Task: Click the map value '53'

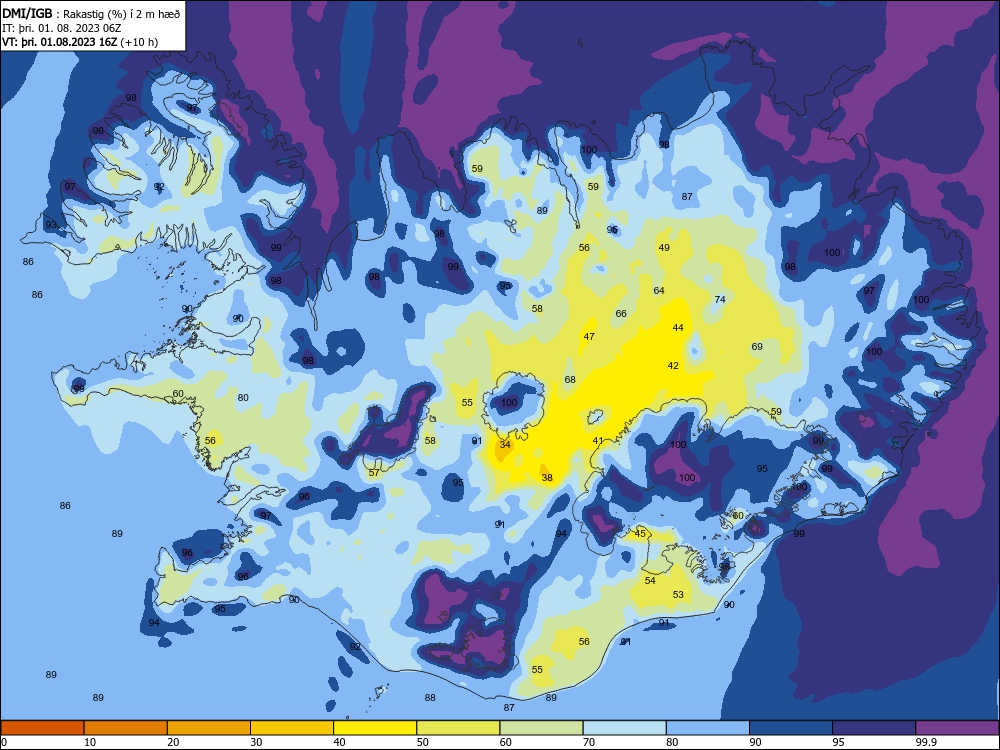Action: click(x=678, y=594)
